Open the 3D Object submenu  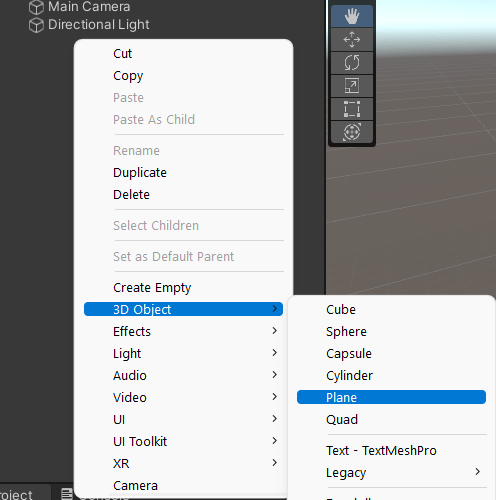point(183,309)
